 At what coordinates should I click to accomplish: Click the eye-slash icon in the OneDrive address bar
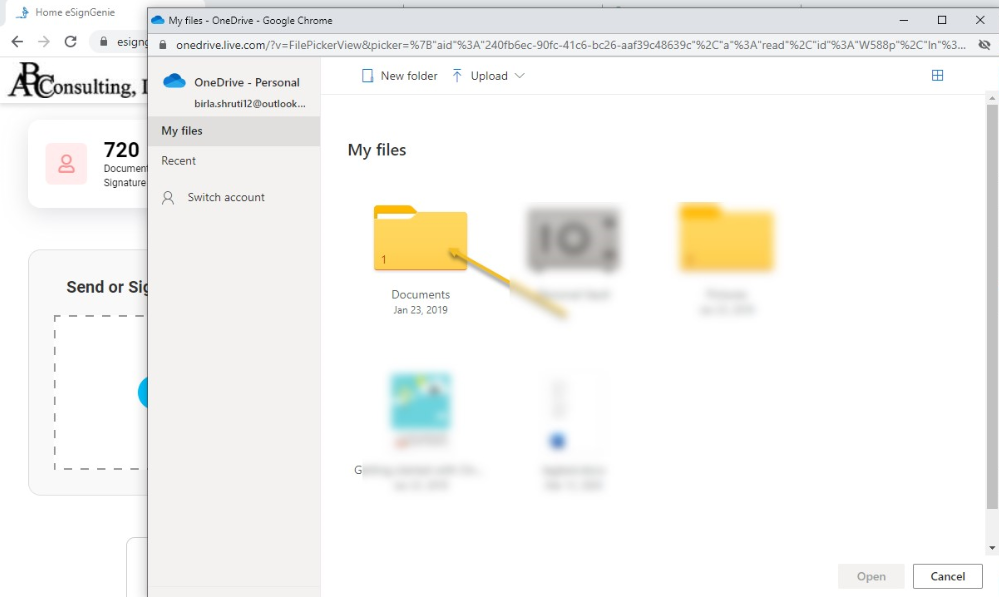click(984, 45)
